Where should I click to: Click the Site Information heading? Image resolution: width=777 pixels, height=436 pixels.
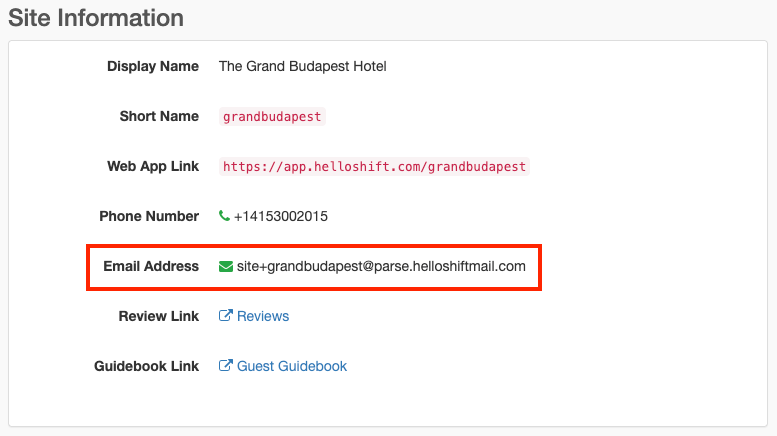click(x=96, y=18)
